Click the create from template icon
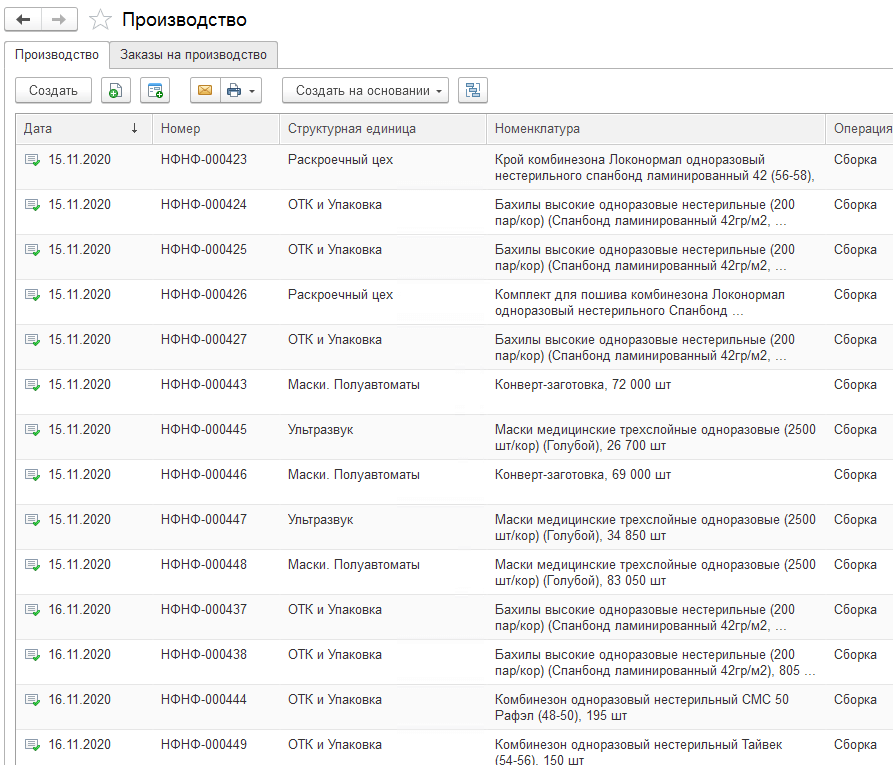The width and height of the screenshot is (893, 765). tap(155, 91)
